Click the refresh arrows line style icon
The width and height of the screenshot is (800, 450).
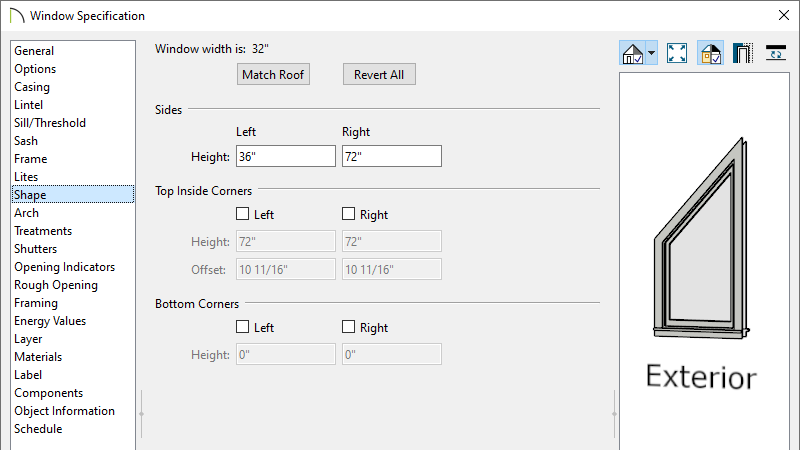click(776, 53)
